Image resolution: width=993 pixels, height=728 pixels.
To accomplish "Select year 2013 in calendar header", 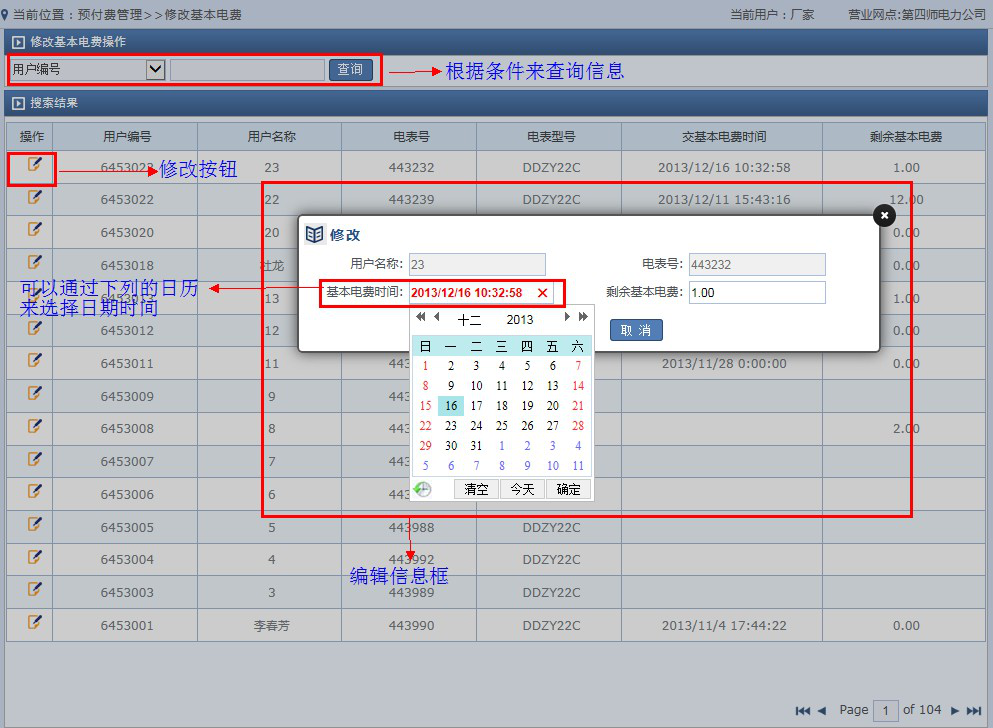I will click(520, 320).
